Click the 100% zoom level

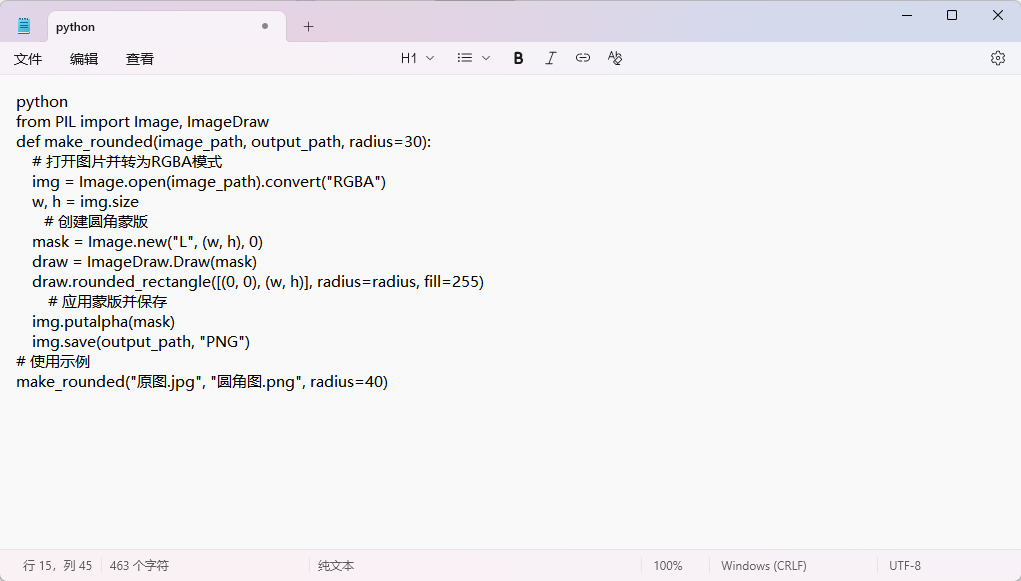[667, 565]
